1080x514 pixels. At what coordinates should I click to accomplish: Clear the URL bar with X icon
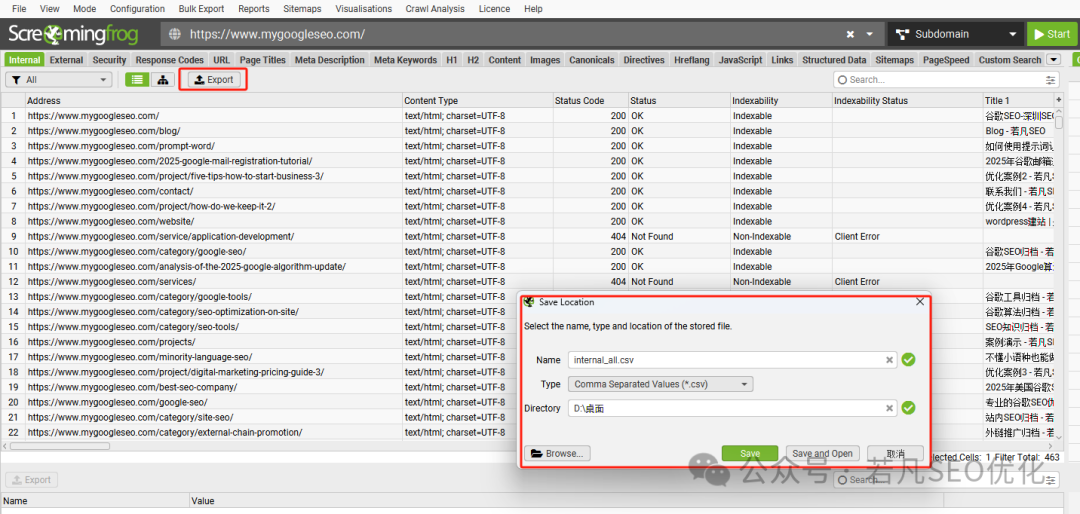tap(851, 34)
